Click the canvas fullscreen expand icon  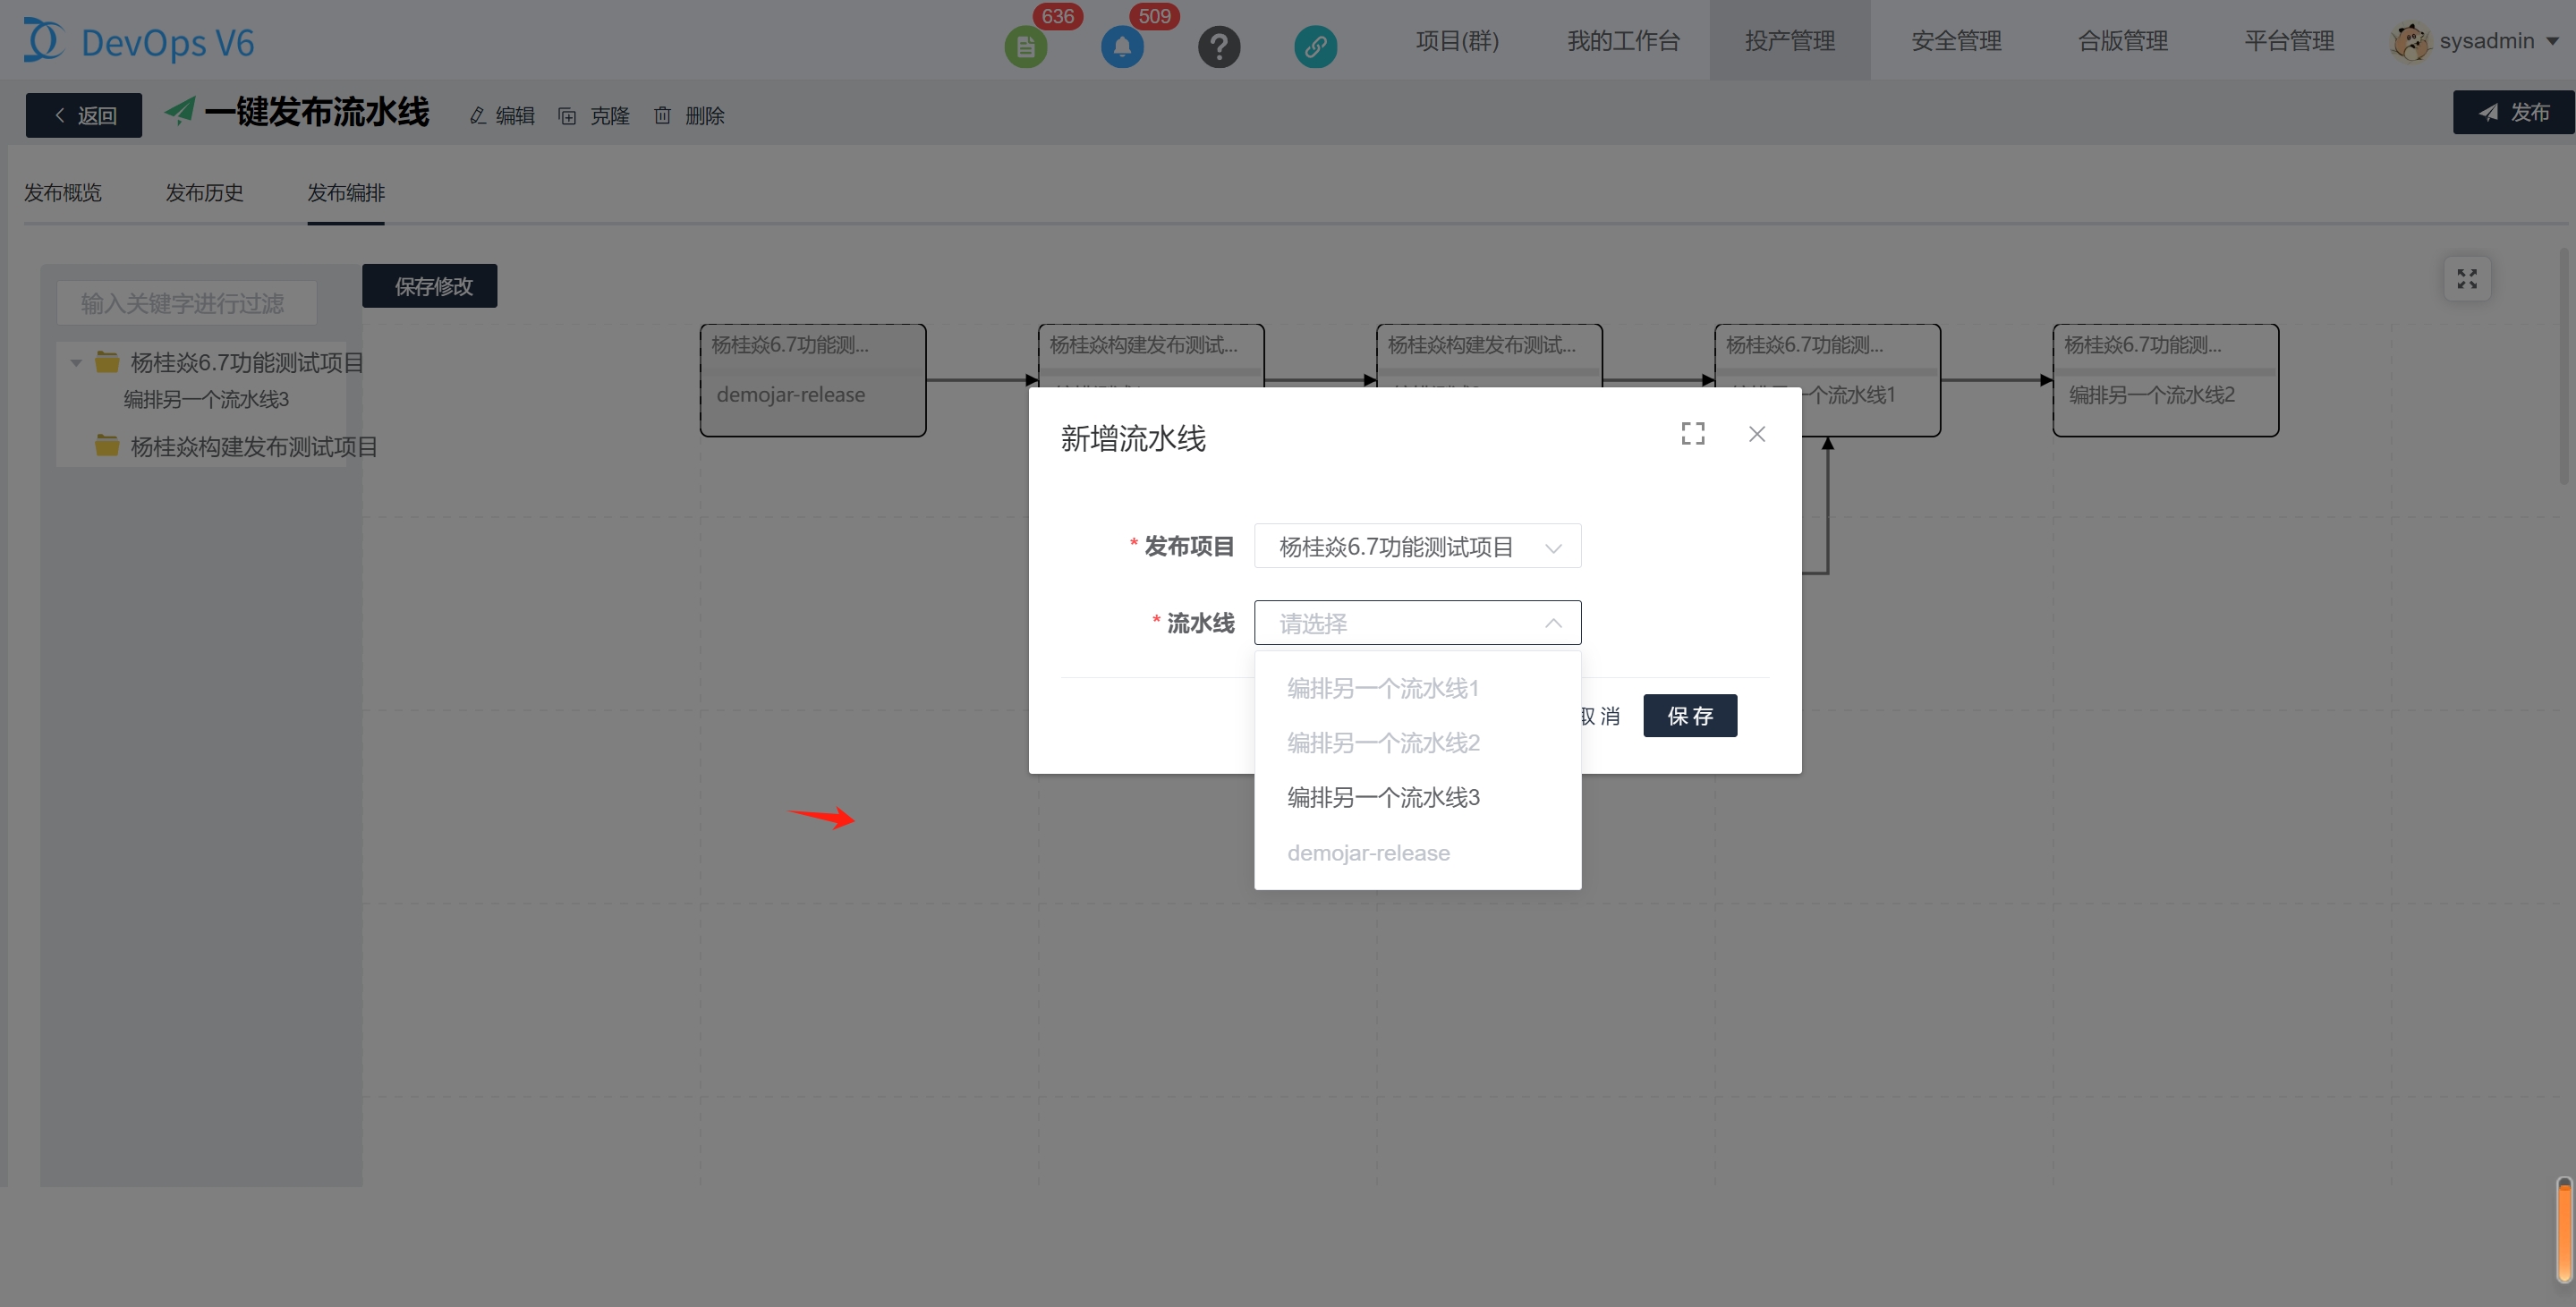coord(2466,279)
